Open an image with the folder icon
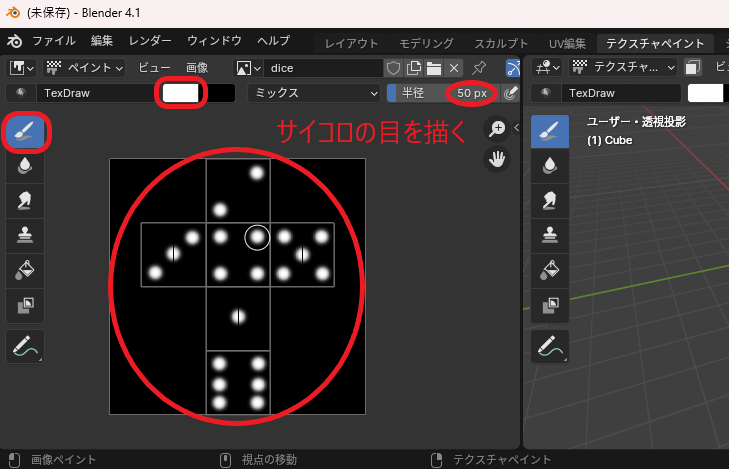Screen dimensions: 729x469 (434, 68)
